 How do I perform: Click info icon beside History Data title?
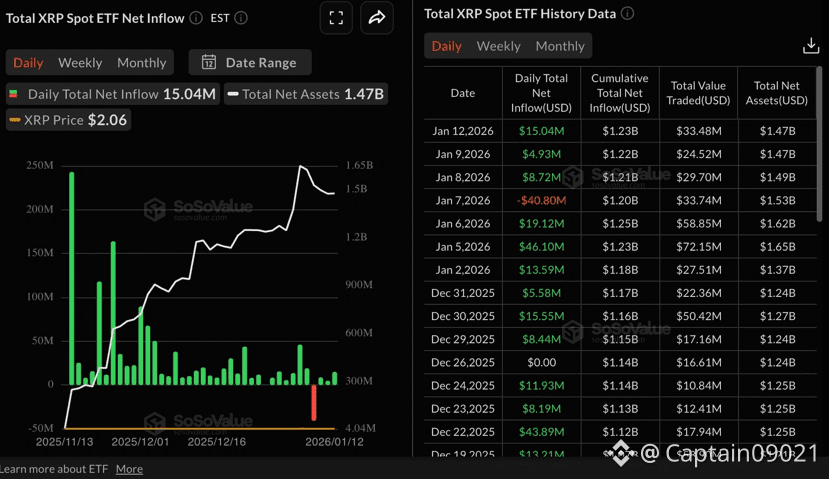tap(627, 14)
